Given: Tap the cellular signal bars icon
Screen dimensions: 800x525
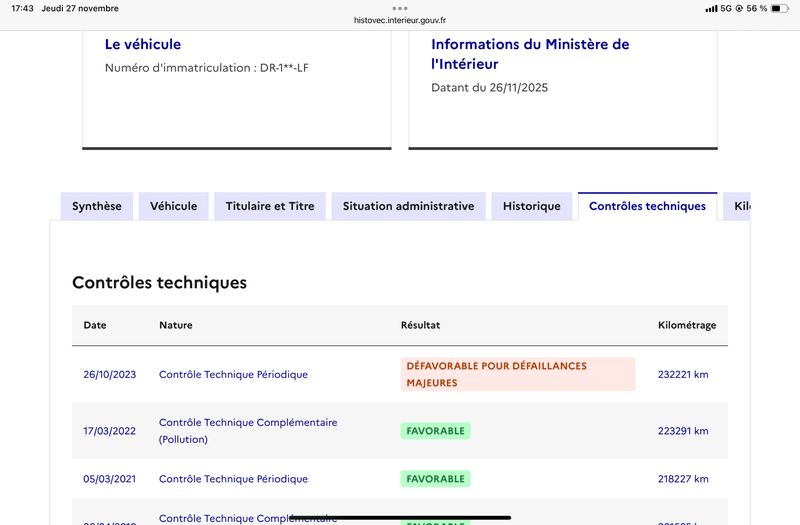Looking at the screenshot, I should click(711, 8).
